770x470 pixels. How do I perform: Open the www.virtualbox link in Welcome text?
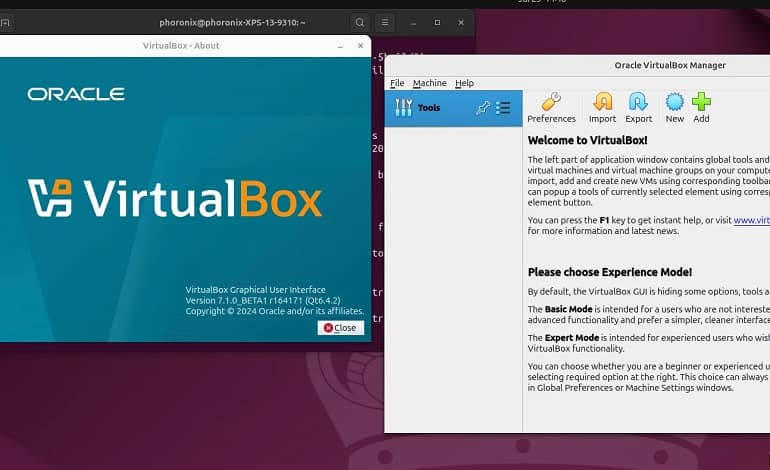pos(751,220)
